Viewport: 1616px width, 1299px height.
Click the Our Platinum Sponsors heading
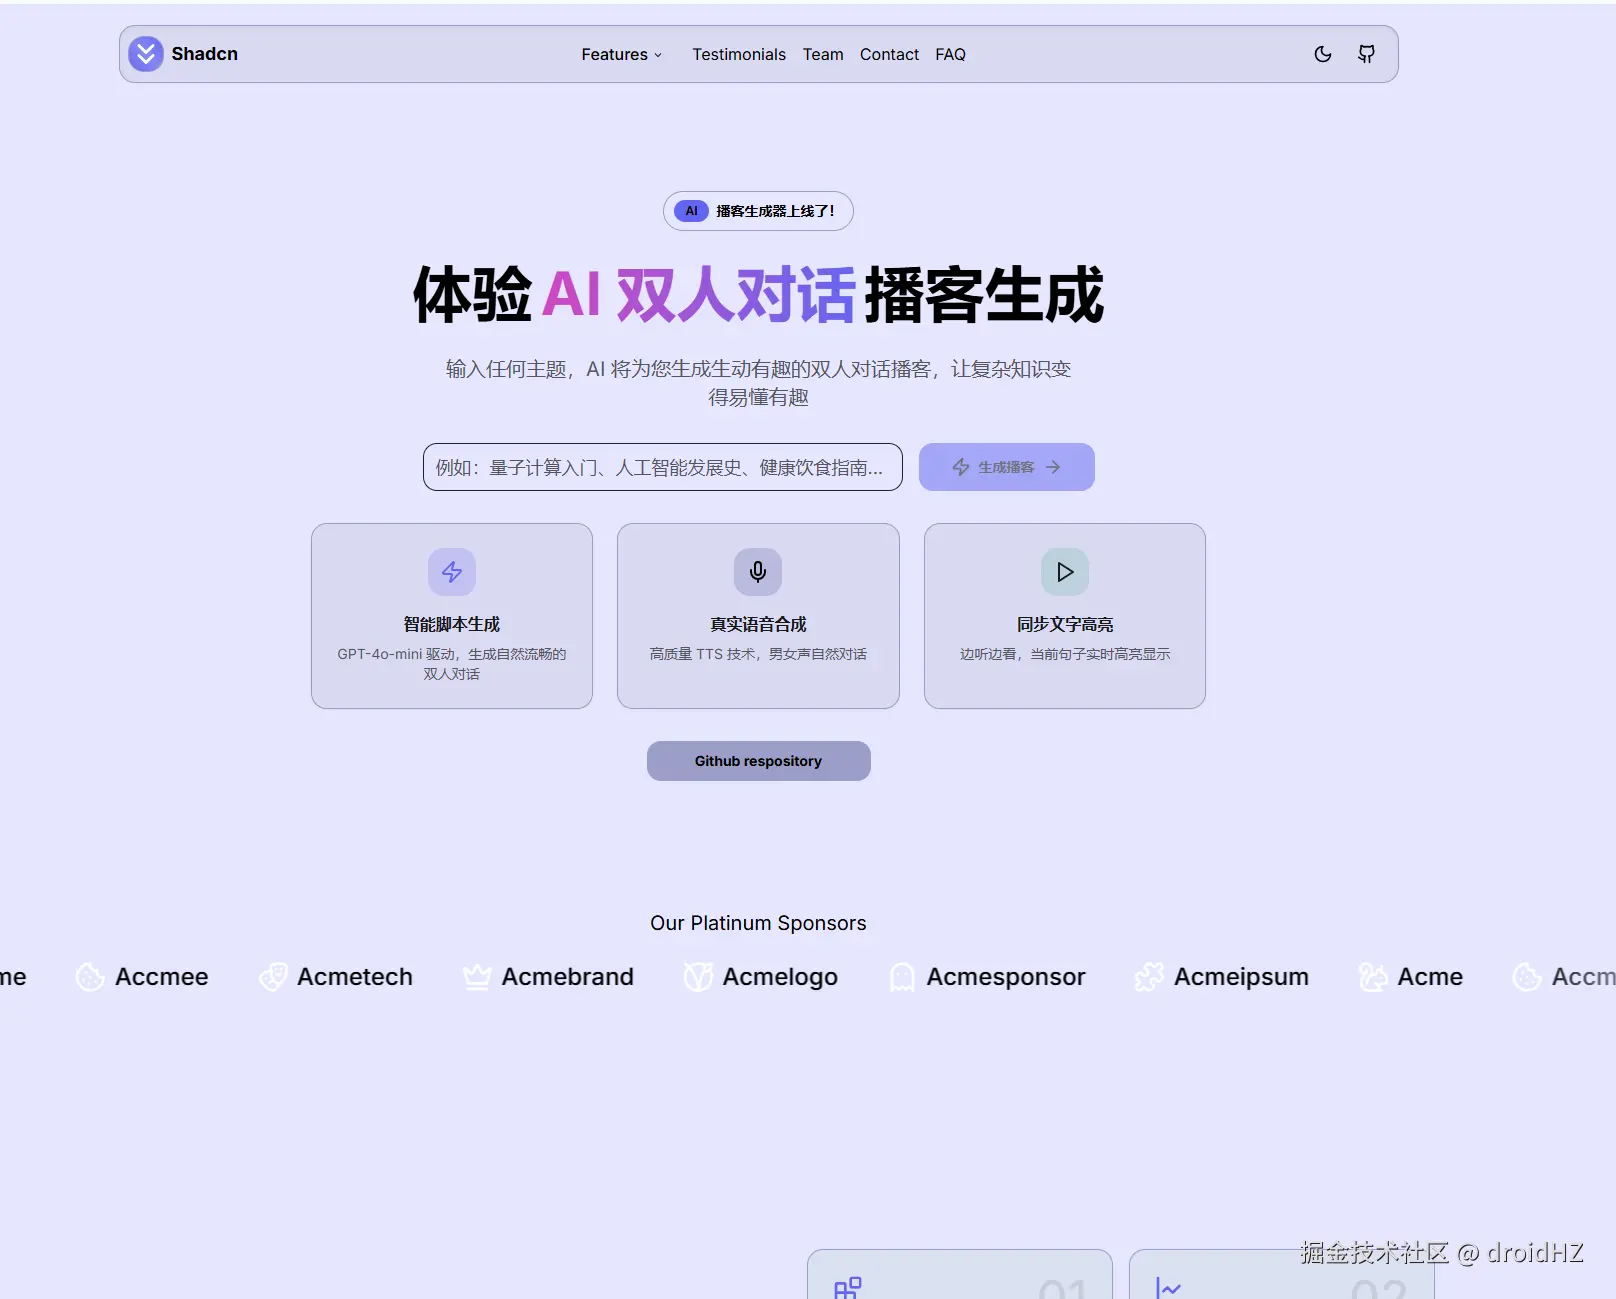758,923
